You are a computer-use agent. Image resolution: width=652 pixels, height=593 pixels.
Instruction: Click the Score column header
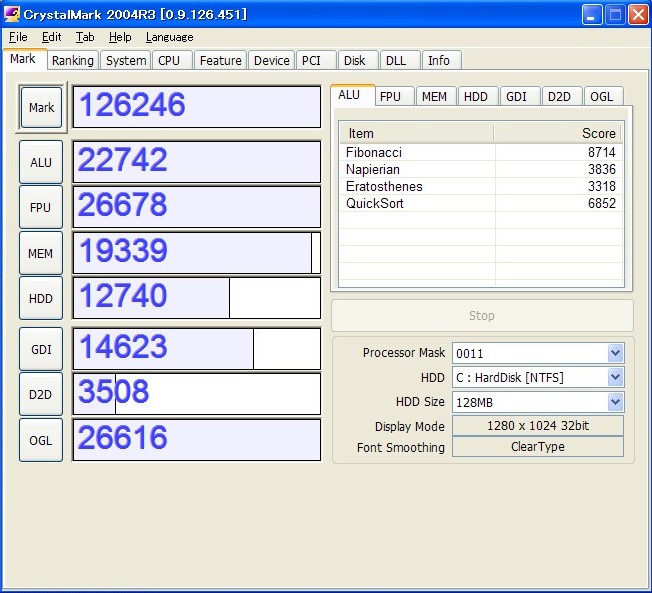pos(557,133)
